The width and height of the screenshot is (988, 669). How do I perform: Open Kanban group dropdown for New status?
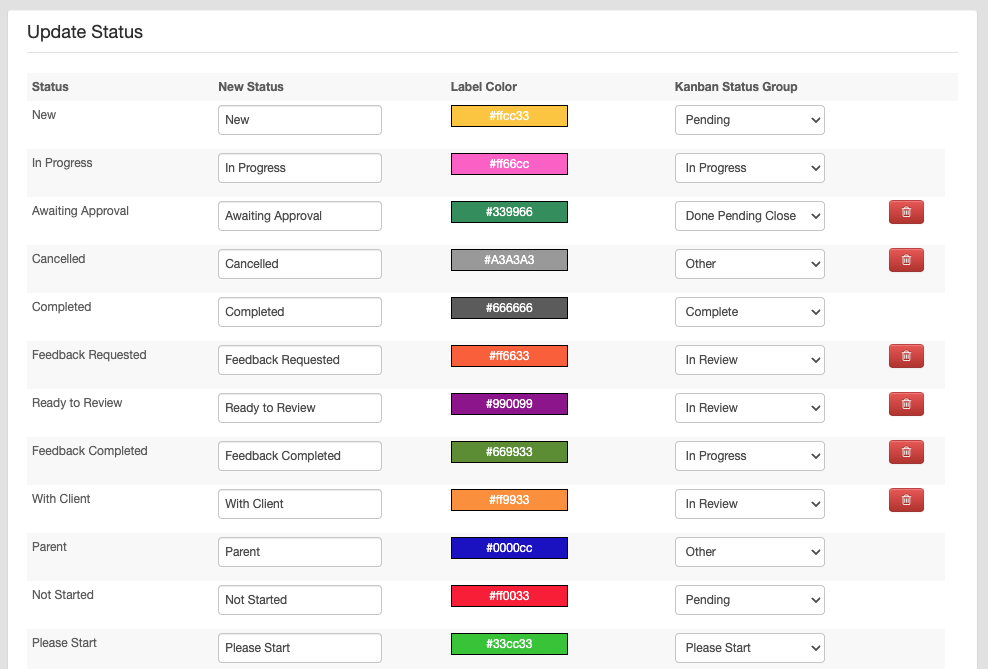pos(750,120)
